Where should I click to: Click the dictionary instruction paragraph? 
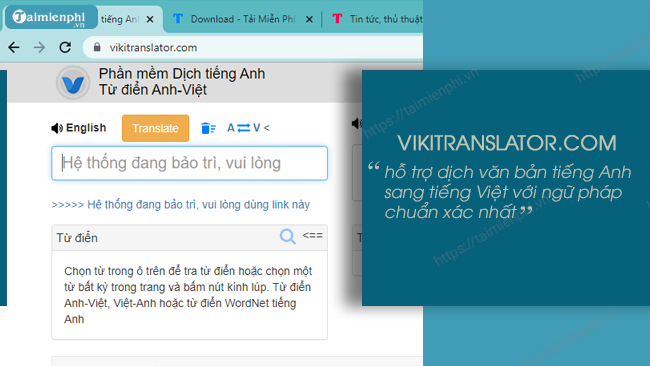pyautogui.click(x=188, y=295)
